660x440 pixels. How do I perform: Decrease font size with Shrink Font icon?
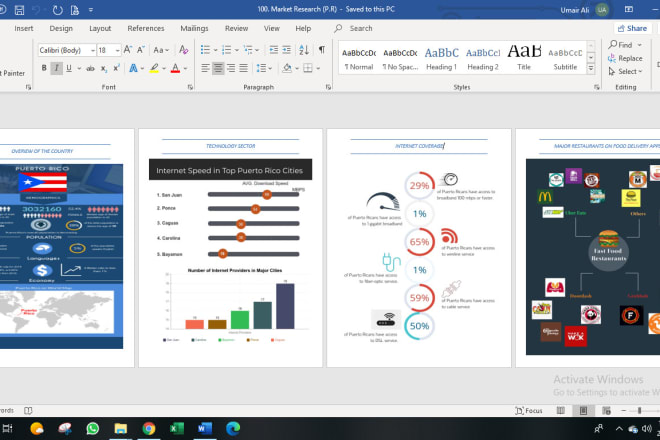pos(141,50)
